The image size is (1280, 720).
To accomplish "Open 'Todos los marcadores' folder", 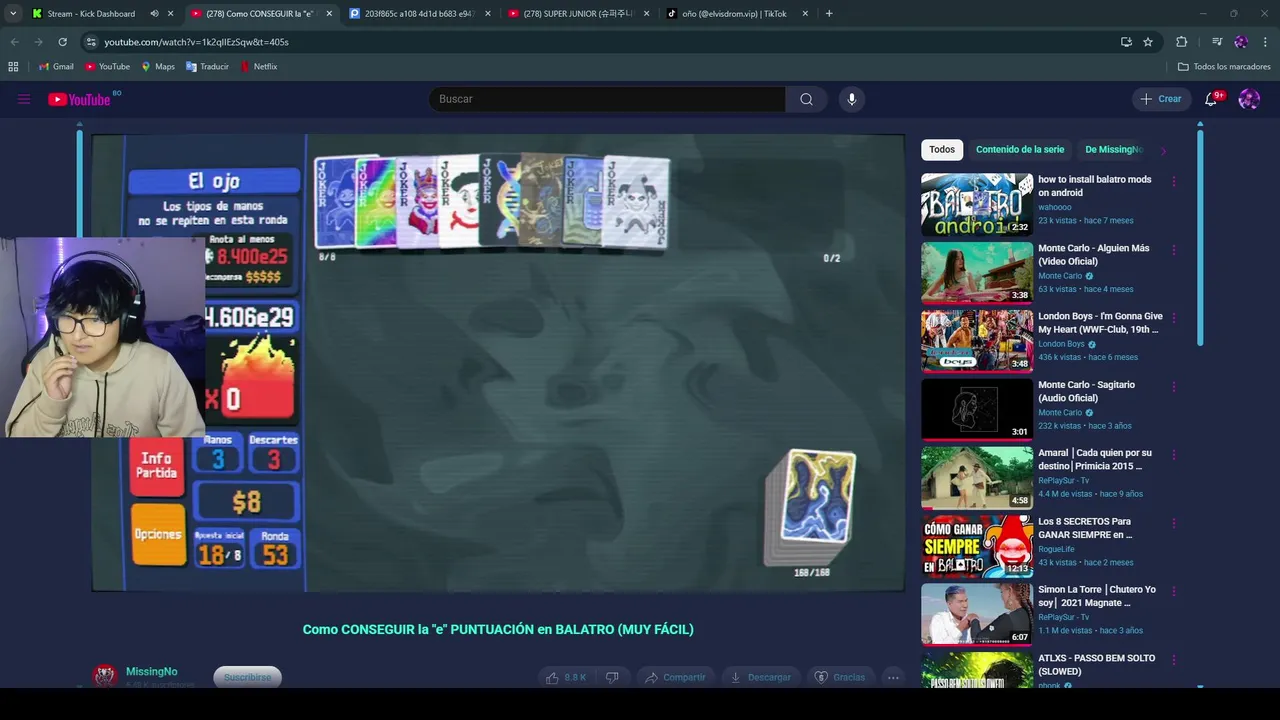I will coord(1224,67).
